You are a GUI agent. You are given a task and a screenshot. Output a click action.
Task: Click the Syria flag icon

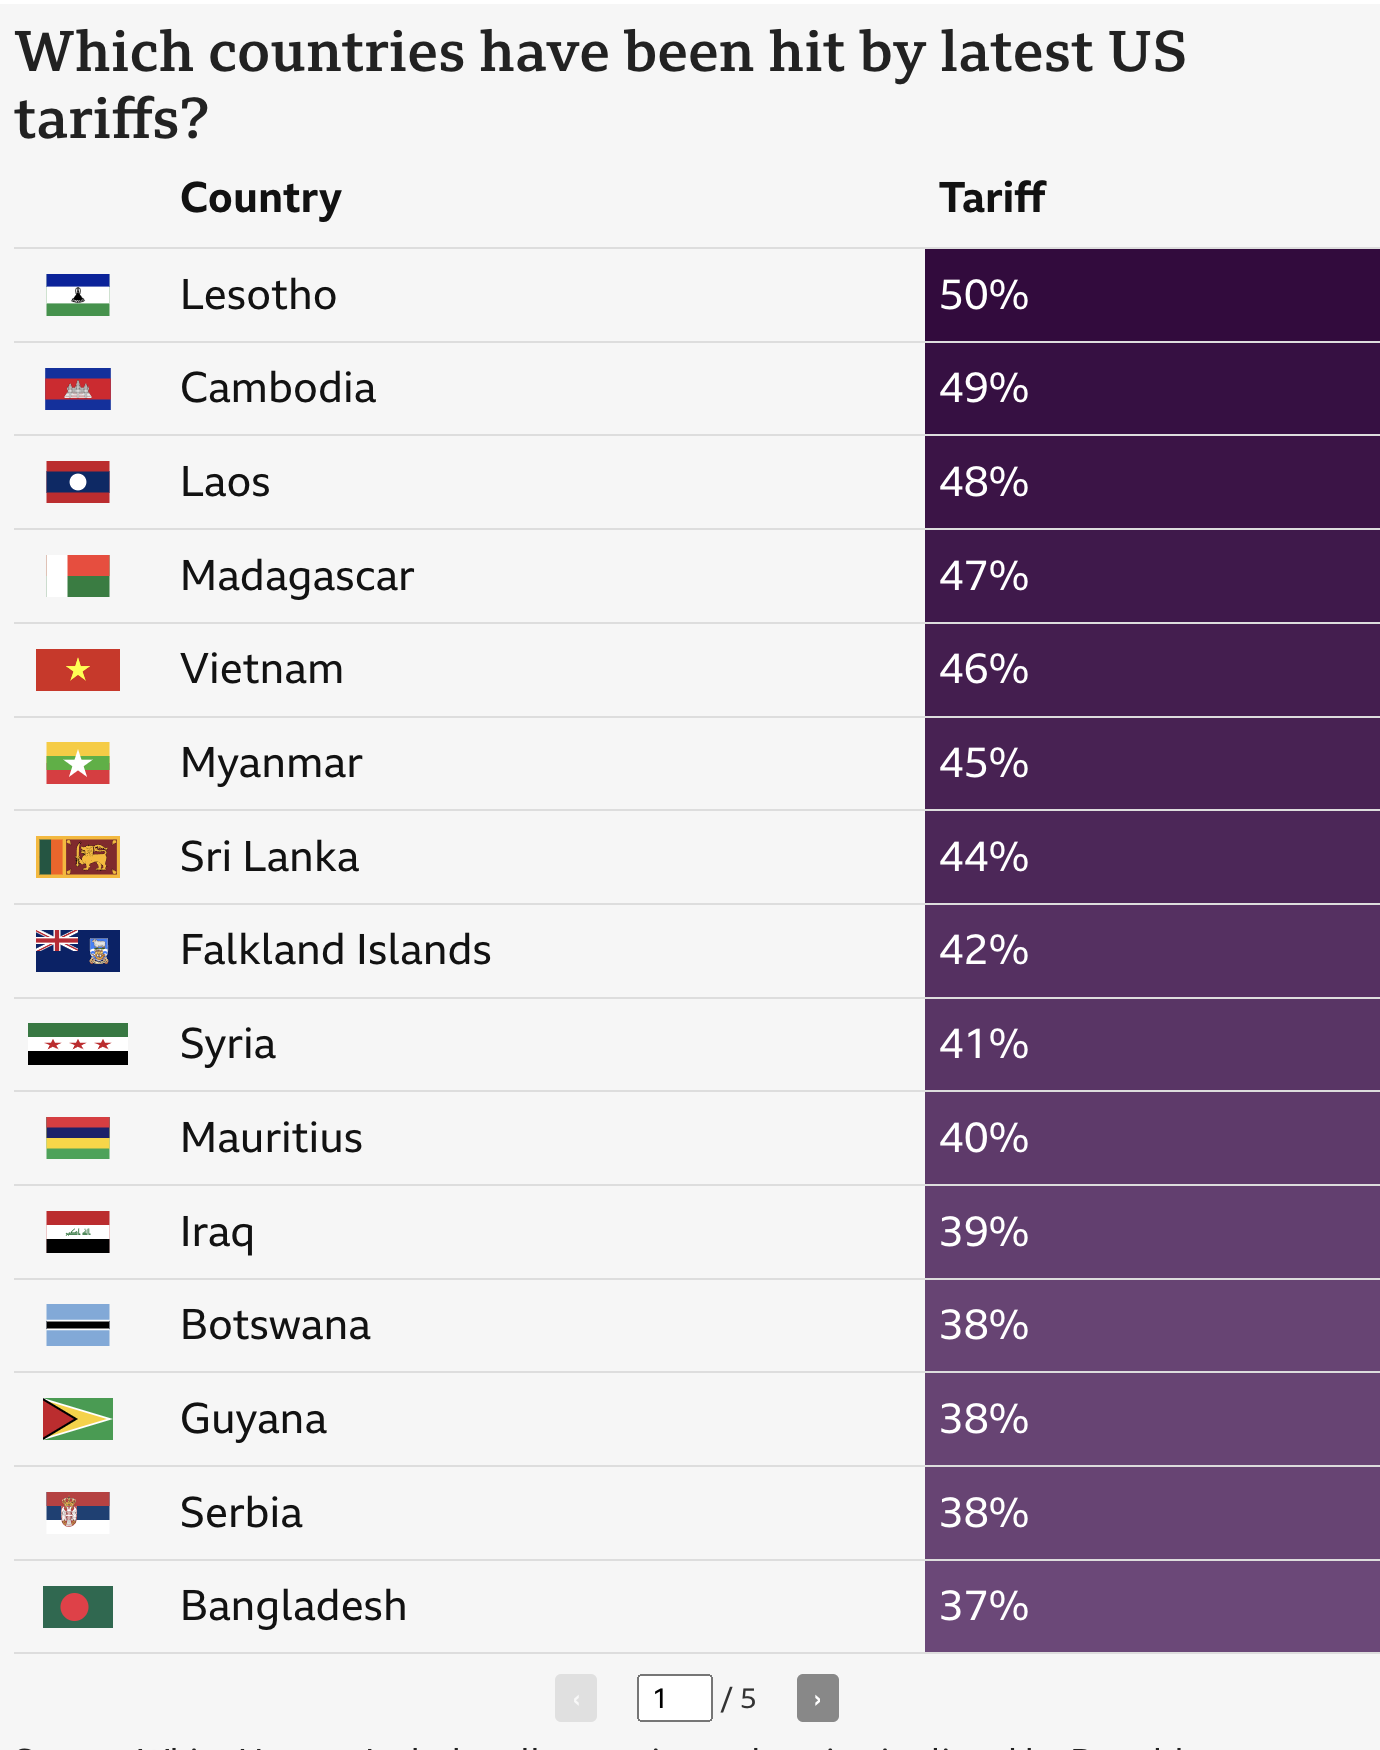click(x=78, y=1044)
